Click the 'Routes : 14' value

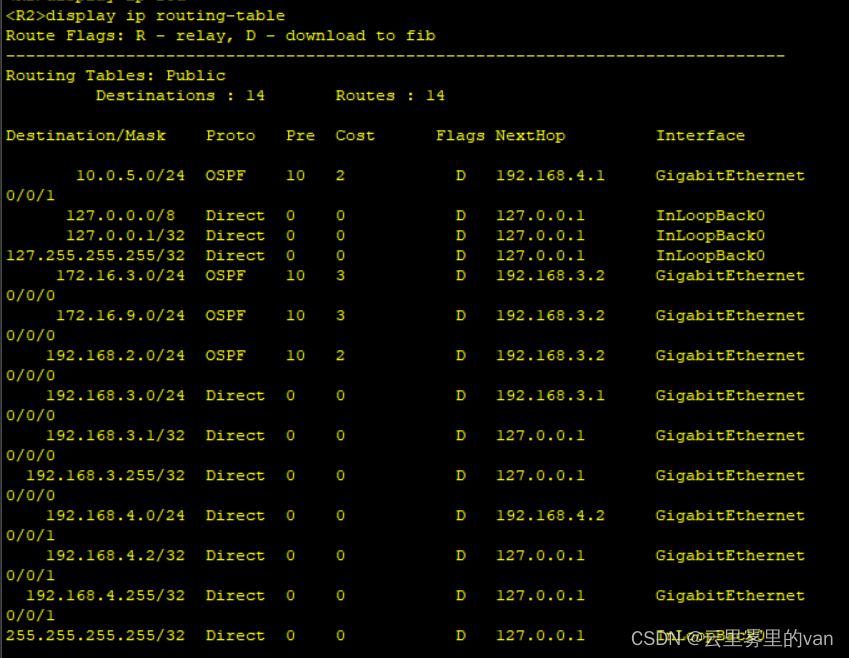click(x=390, y=95)
